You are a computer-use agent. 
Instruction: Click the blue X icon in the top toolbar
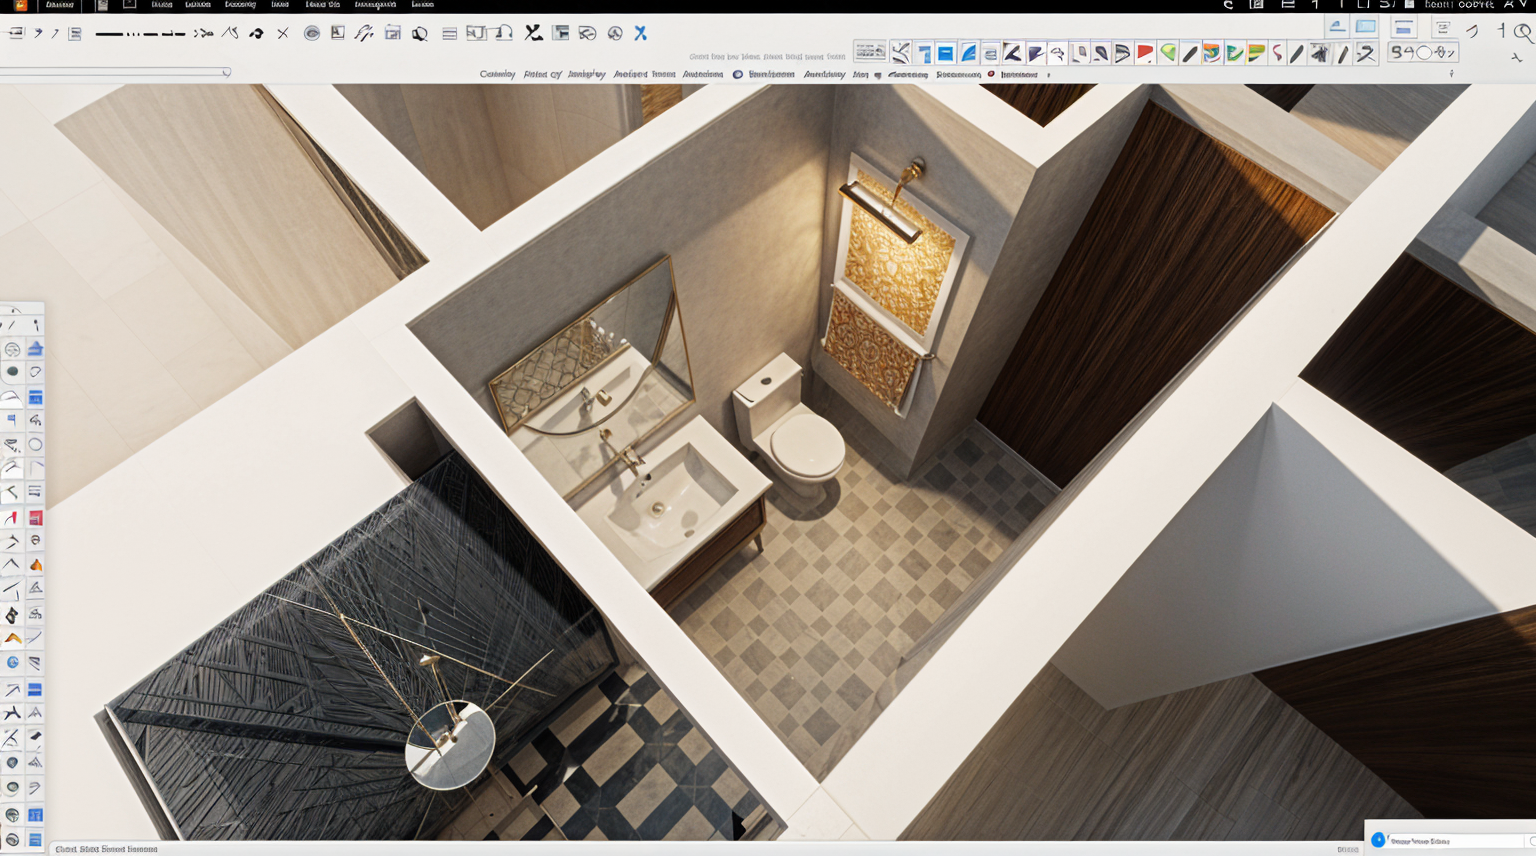point(640,33)
